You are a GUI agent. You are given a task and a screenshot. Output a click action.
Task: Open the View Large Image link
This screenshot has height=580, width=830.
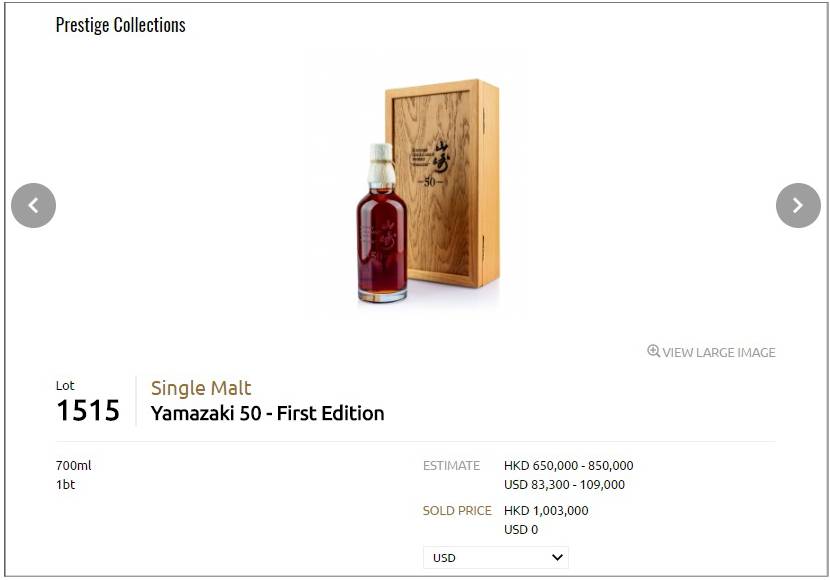tap(711, 352)
